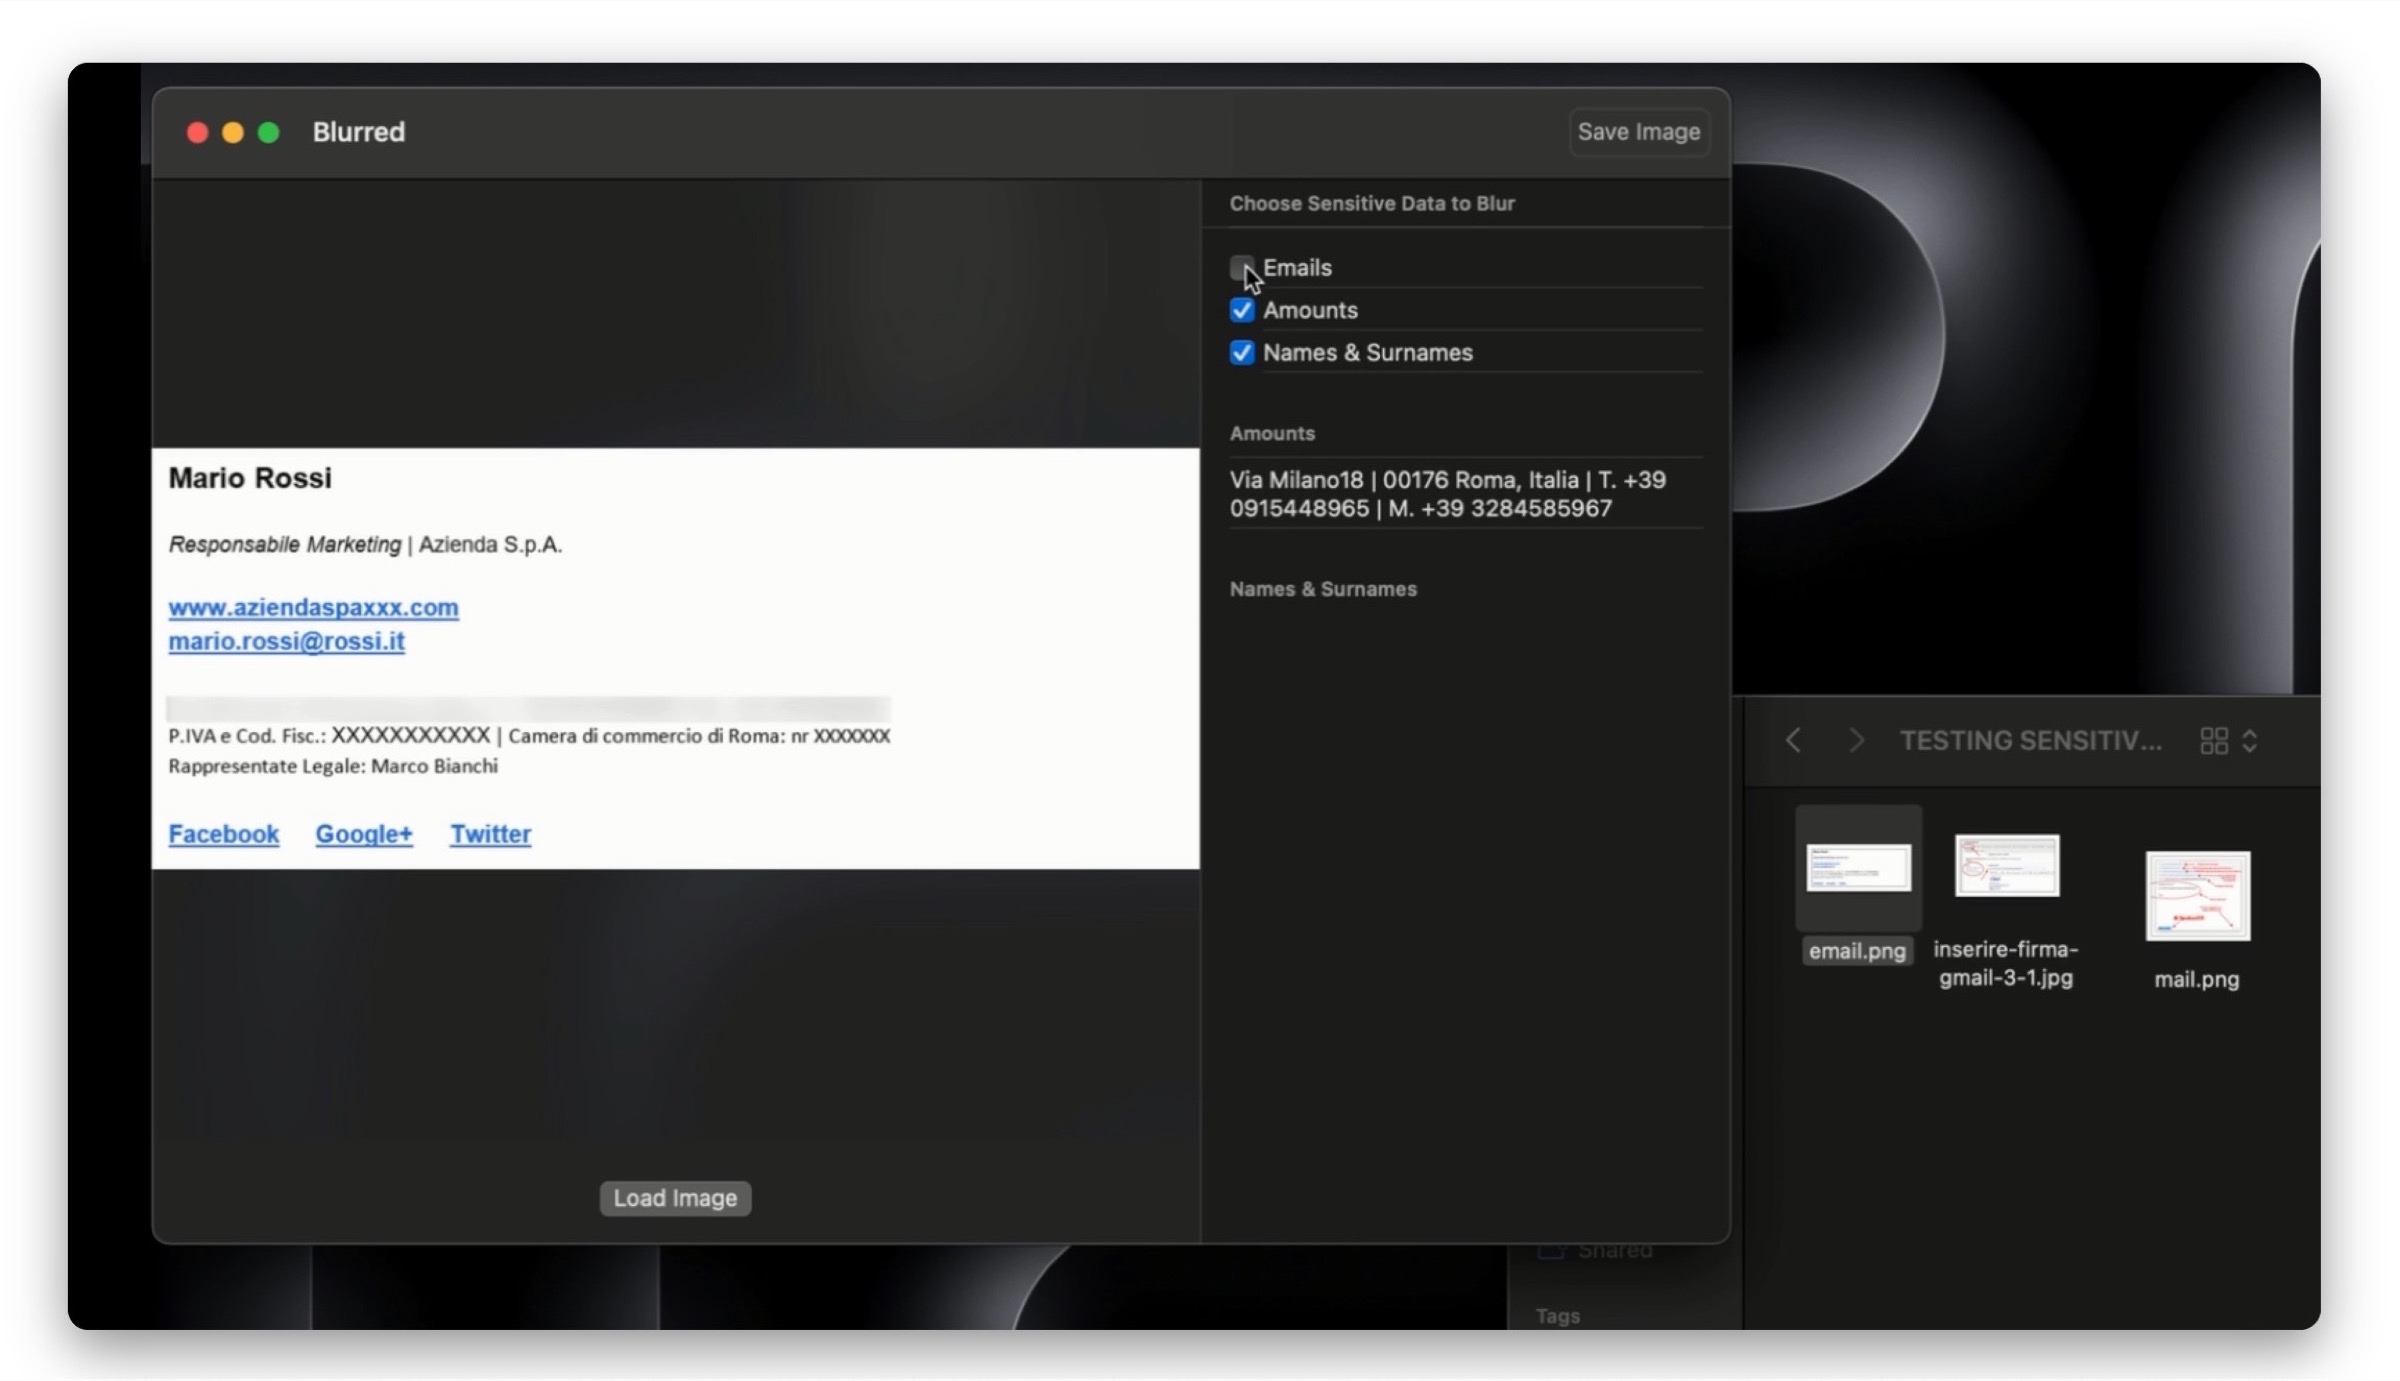
Task: Click the yellow minimize window button
Action: coord(232,132)
